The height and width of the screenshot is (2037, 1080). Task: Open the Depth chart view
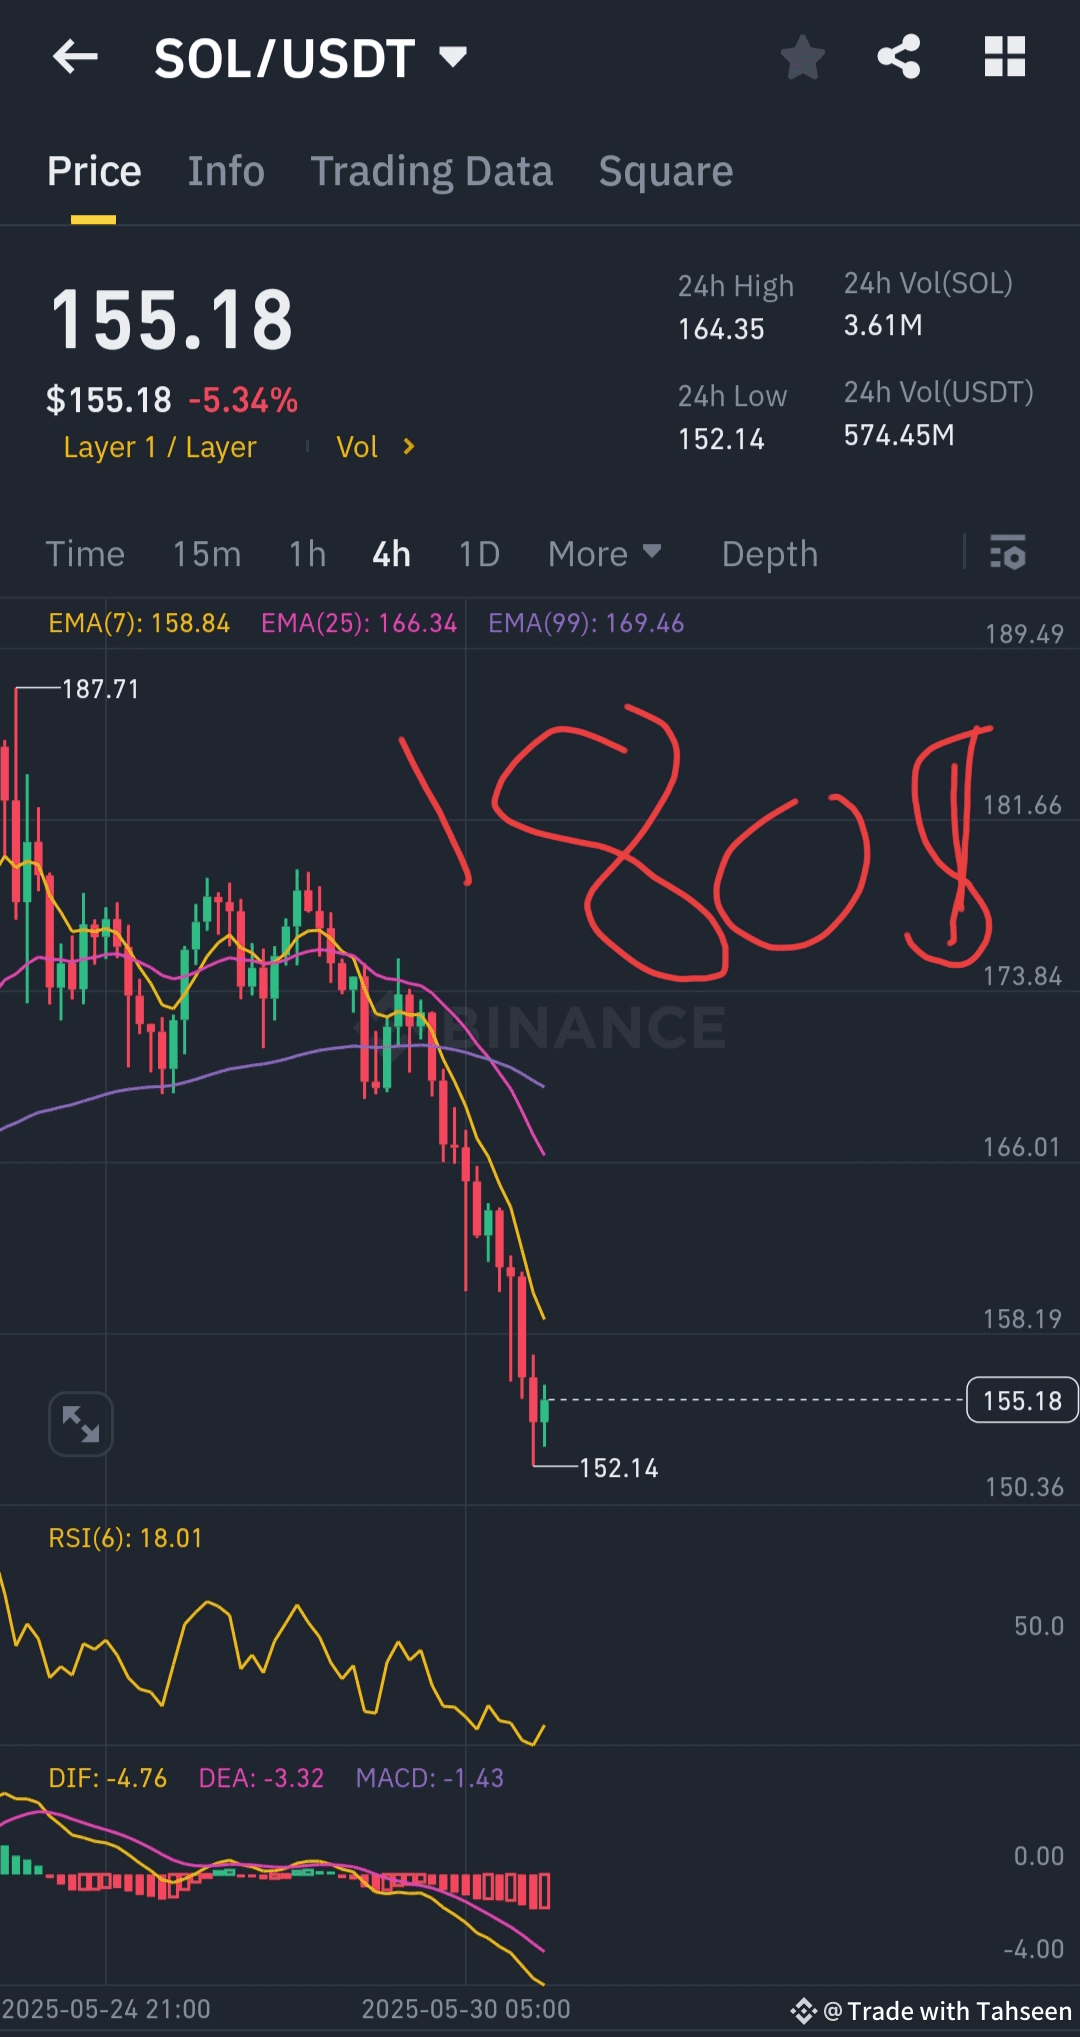(770, 554)
